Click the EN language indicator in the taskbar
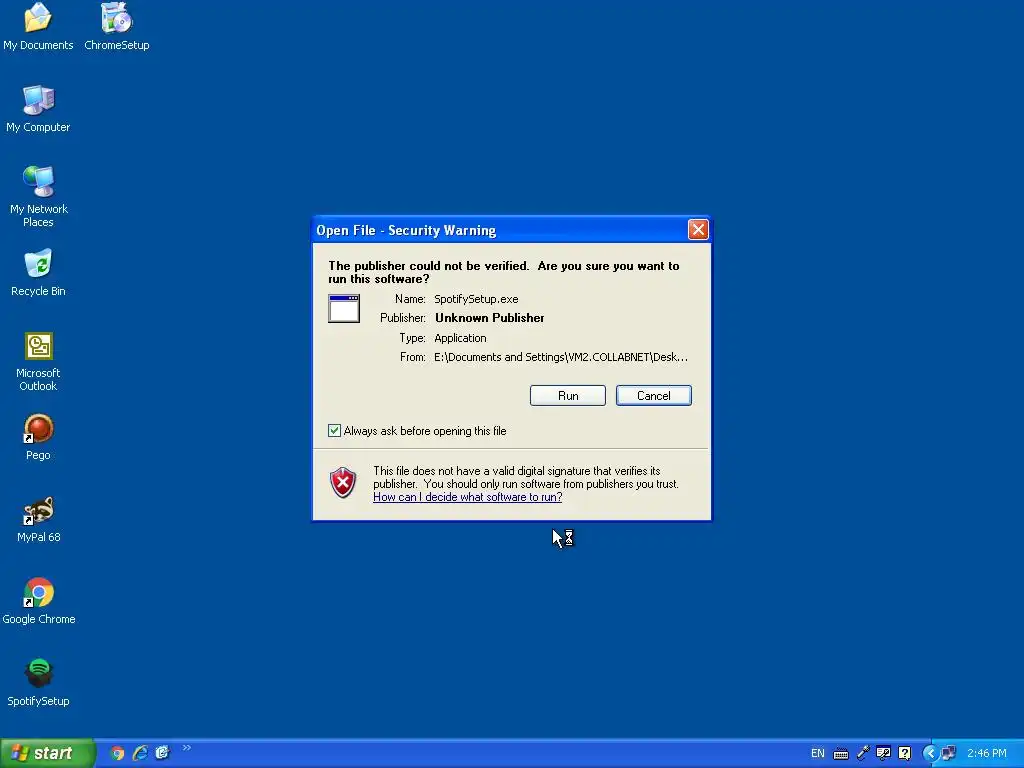 [x=818, y=753]
